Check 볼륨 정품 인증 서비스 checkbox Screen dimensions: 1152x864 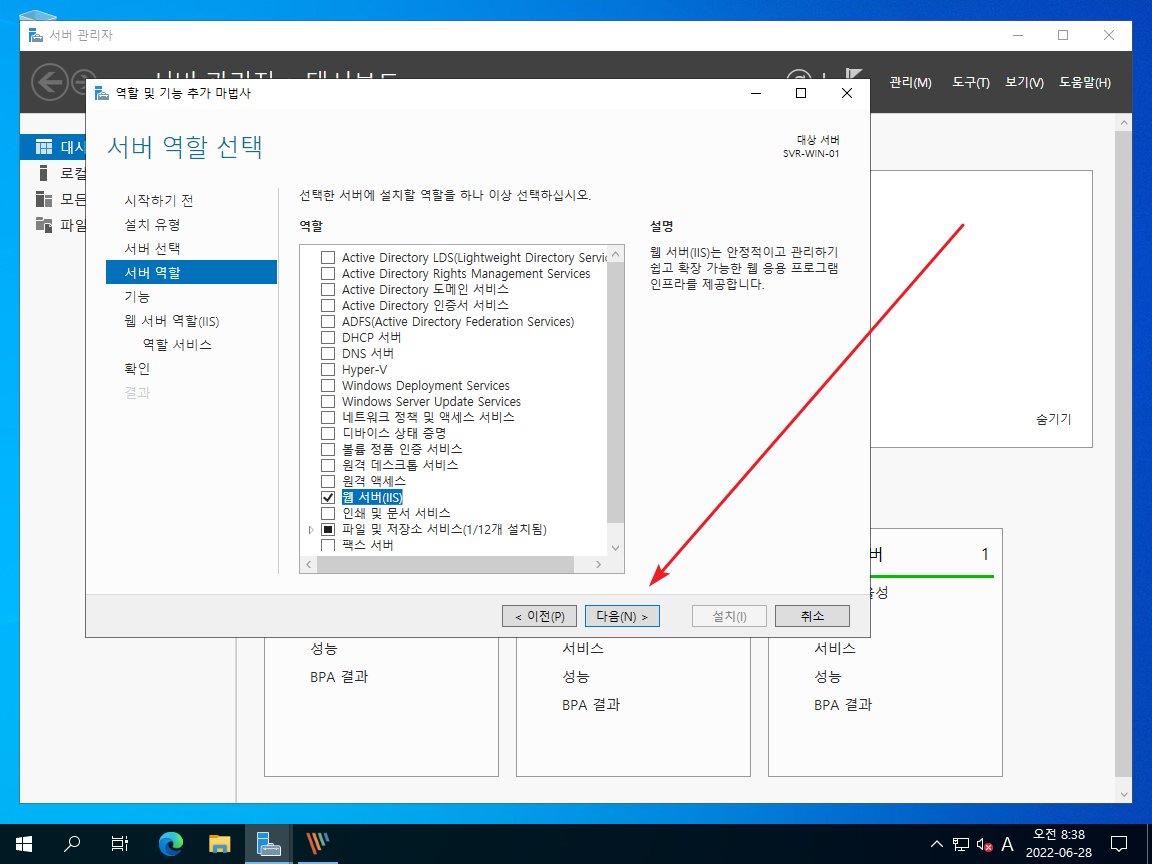328,450
